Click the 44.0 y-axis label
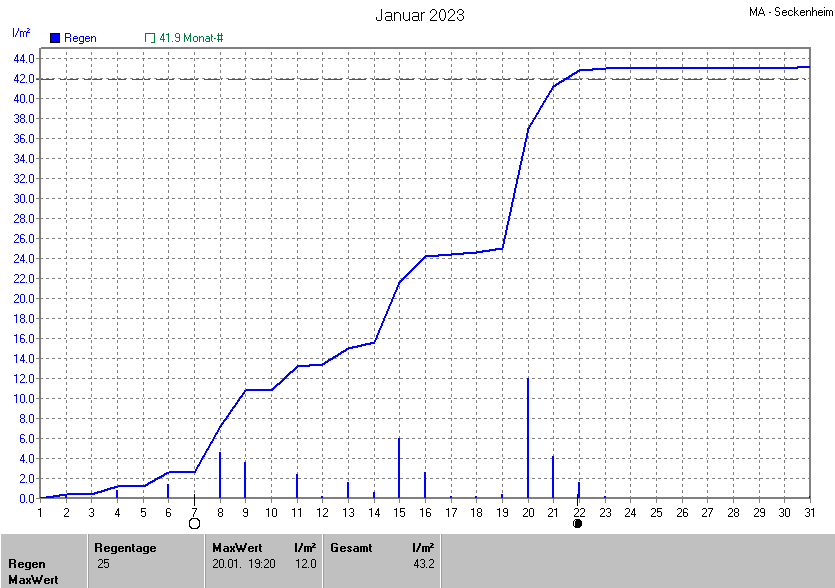 pyautogui.click(x=24, y=58)
